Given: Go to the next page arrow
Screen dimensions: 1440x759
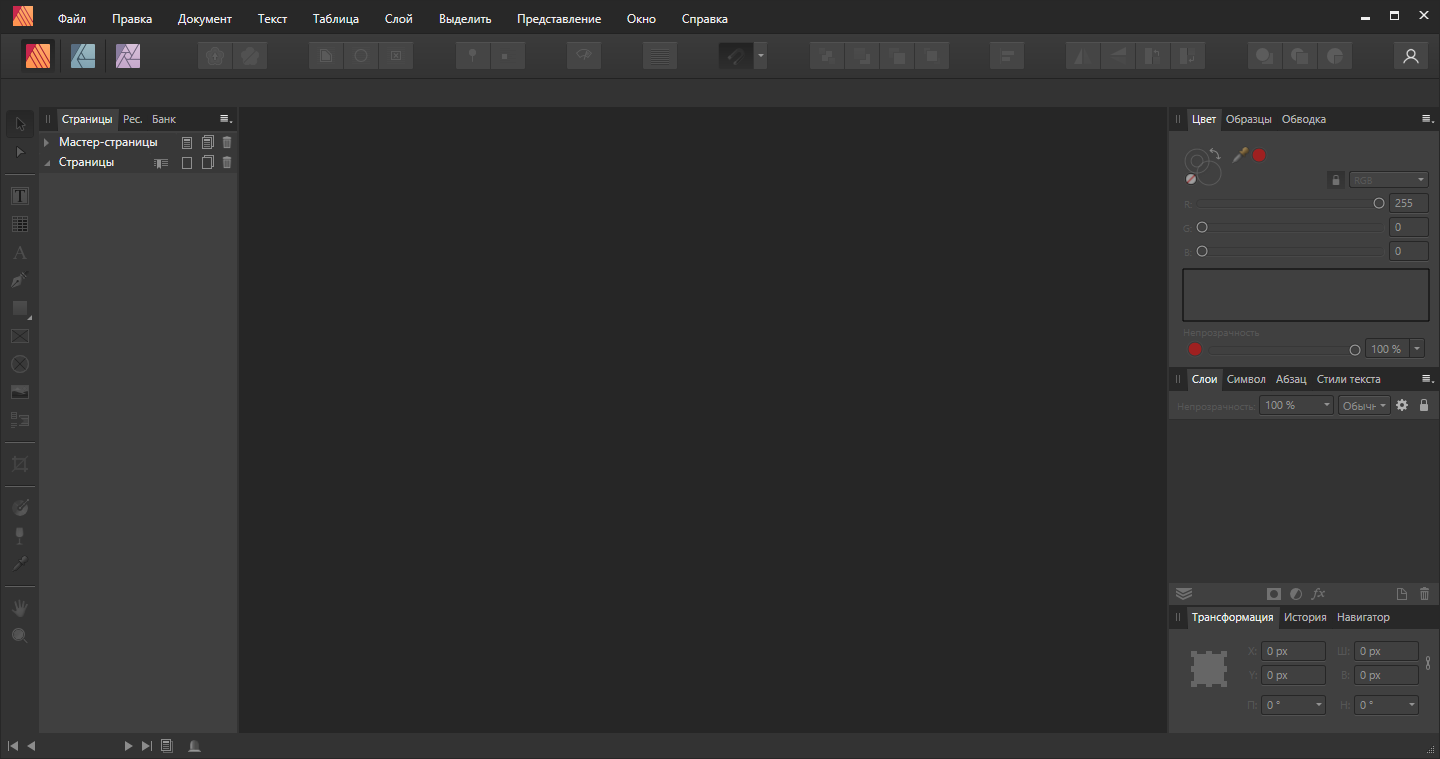Looking at the screenshot, I should pyautogui.click(x=128, y=745).
